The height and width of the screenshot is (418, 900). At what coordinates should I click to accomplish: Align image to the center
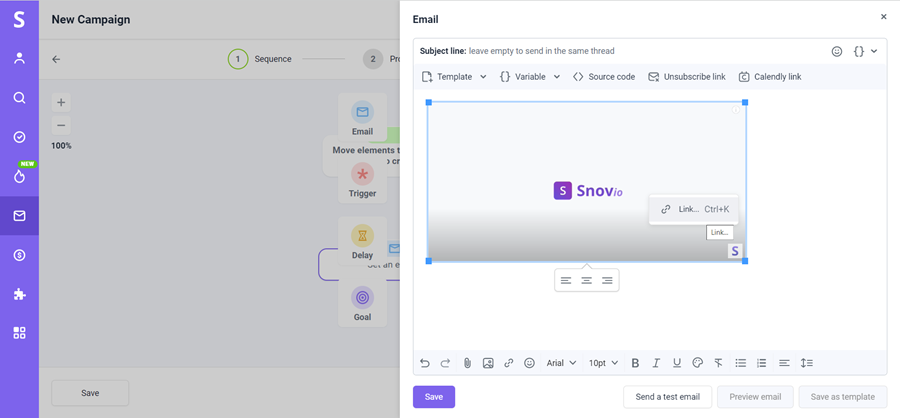587,281
